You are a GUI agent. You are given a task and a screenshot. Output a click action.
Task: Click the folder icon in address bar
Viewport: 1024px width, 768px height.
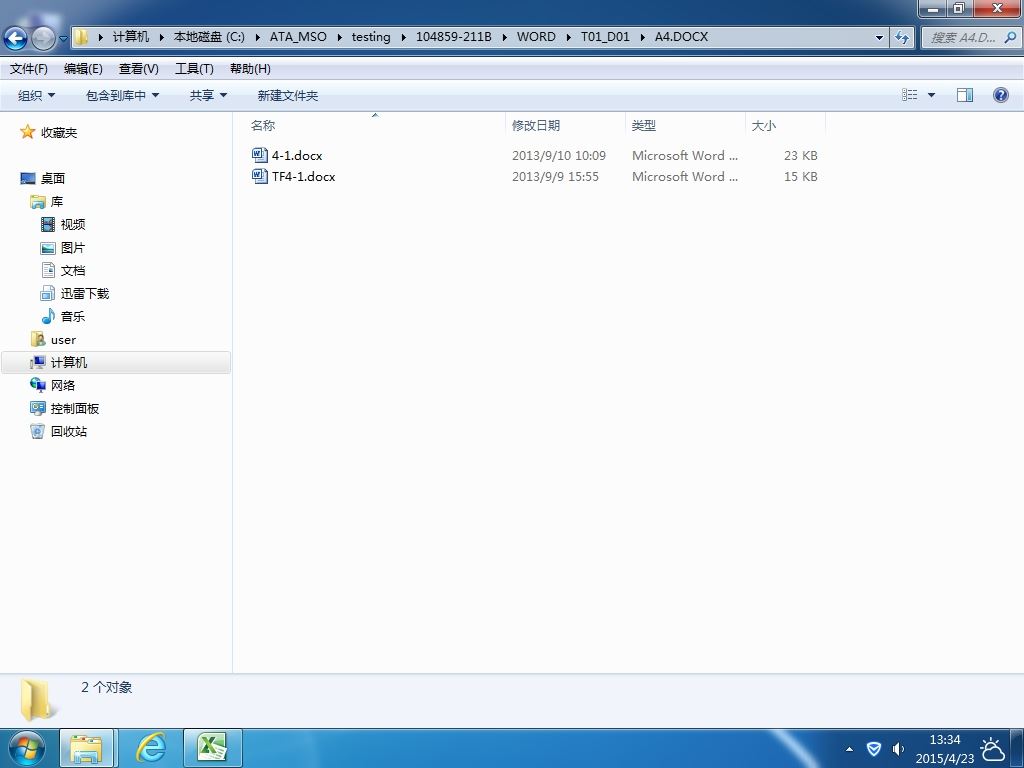coord(82,37)
